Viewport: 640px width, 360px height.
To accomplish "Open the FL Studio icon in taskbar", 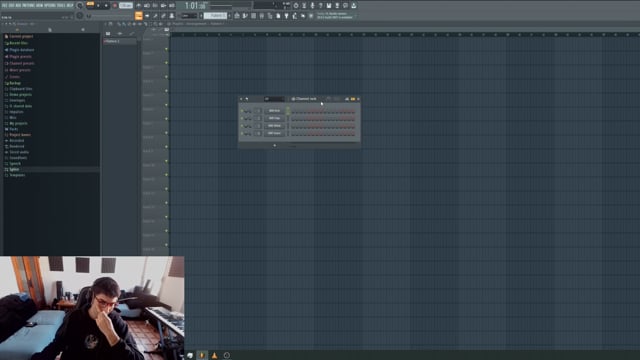I will [202, 355].
